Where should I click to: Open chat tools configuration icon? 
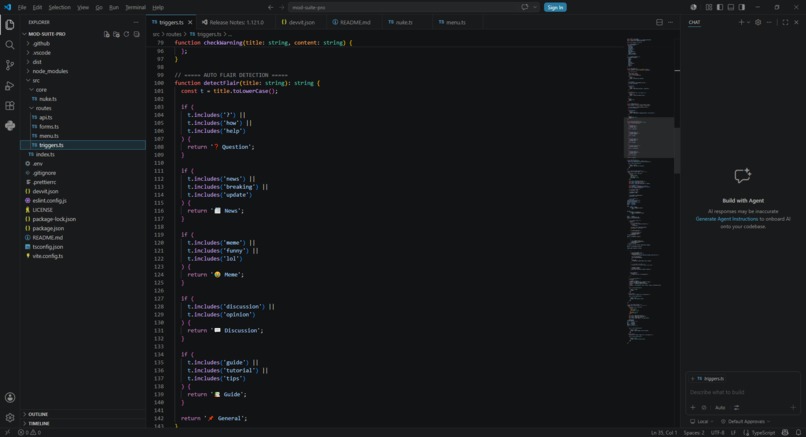pos(737,407)
